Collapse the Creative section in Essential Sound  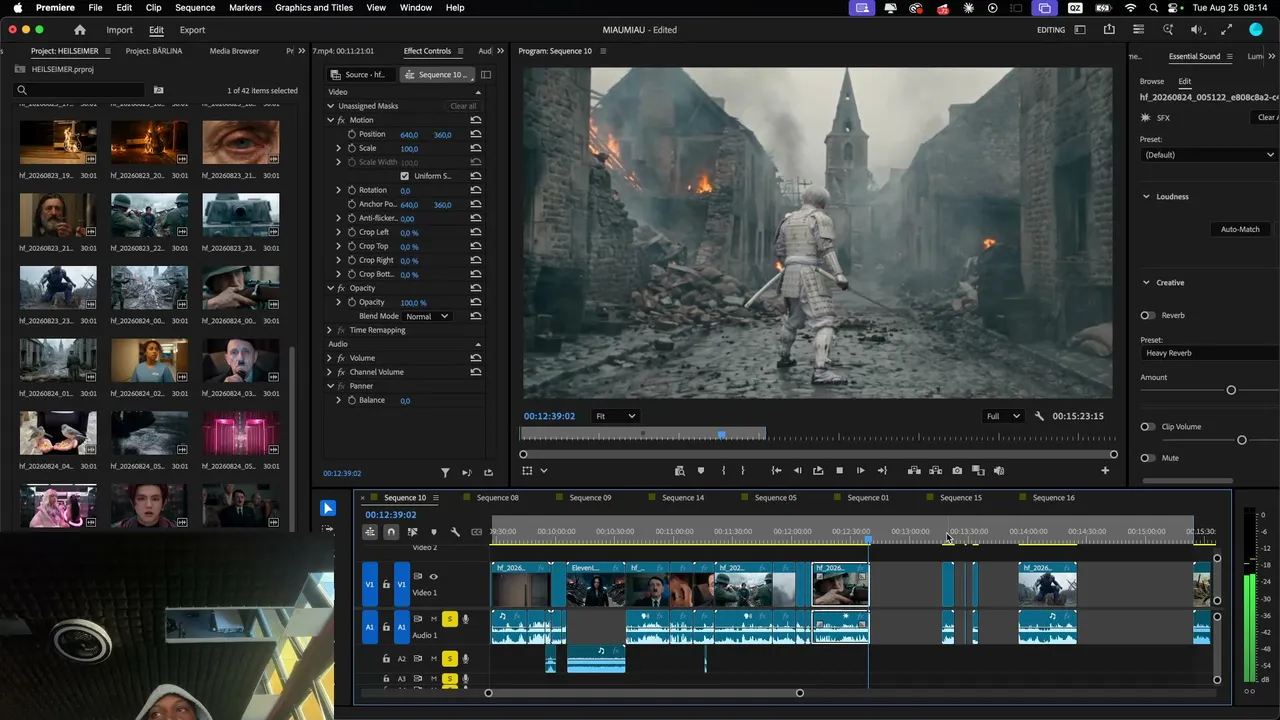[x=1146, y=283]
